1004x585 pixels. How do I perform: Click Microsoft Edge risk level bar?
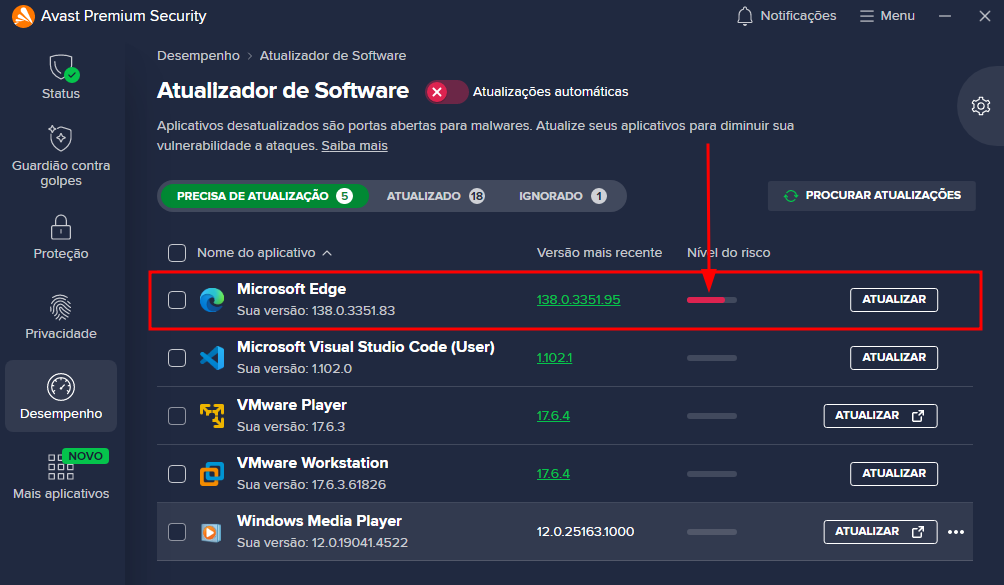[x=711, y=300]
